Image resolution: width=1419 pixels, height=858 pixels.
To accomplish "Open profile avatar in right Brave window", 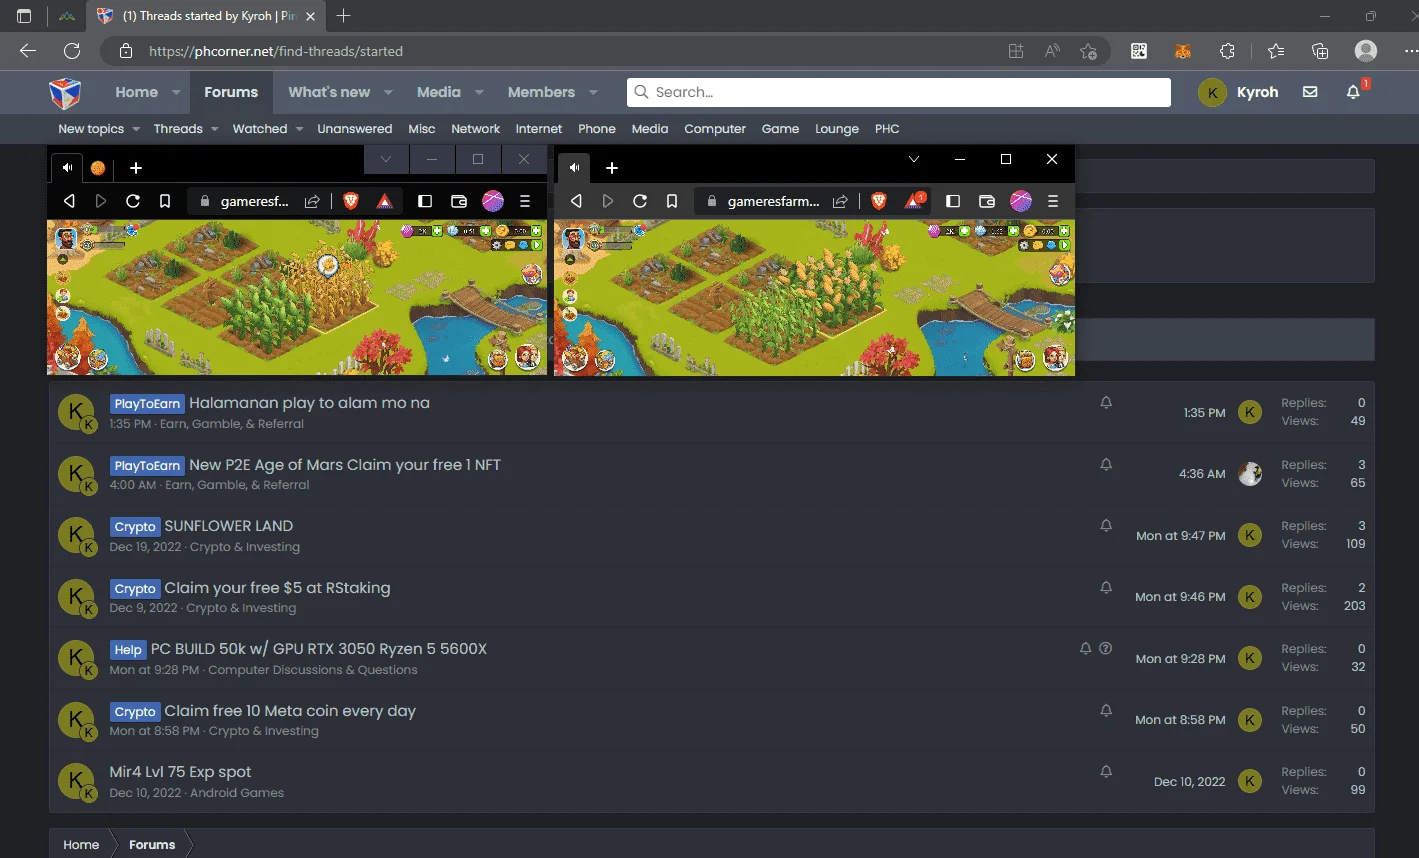I will 1021,201.
